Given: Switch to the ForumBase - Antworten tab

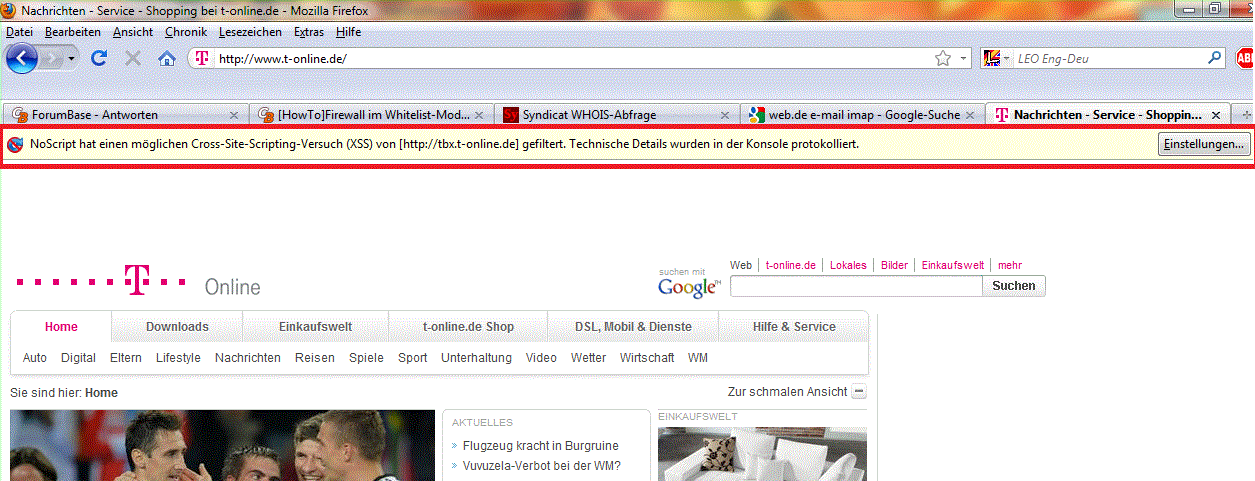Looking at the screenshot, I should click(124, 115).
